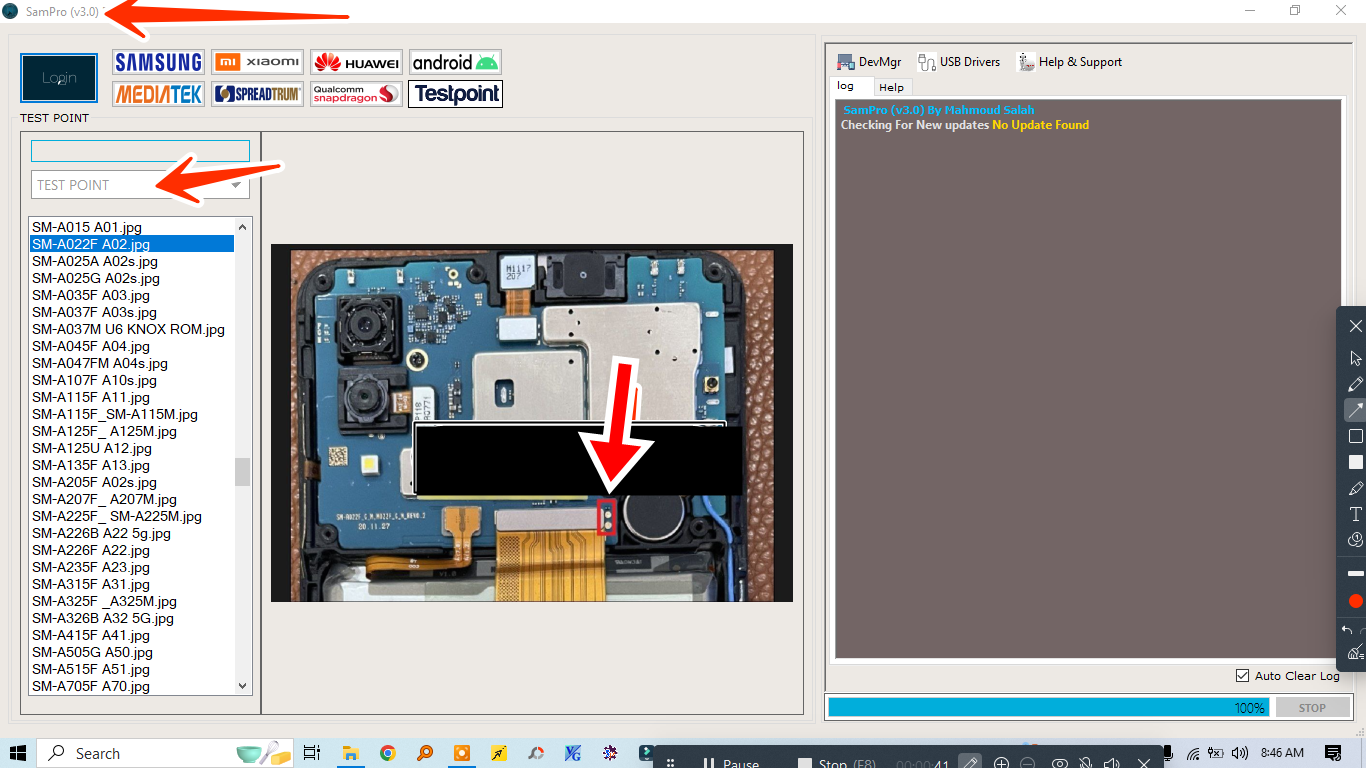Image resolution: width=1366 pixels, height=768 pixels.
Task: Close the annotation toolbar with X
Action: click(1355, 326)
